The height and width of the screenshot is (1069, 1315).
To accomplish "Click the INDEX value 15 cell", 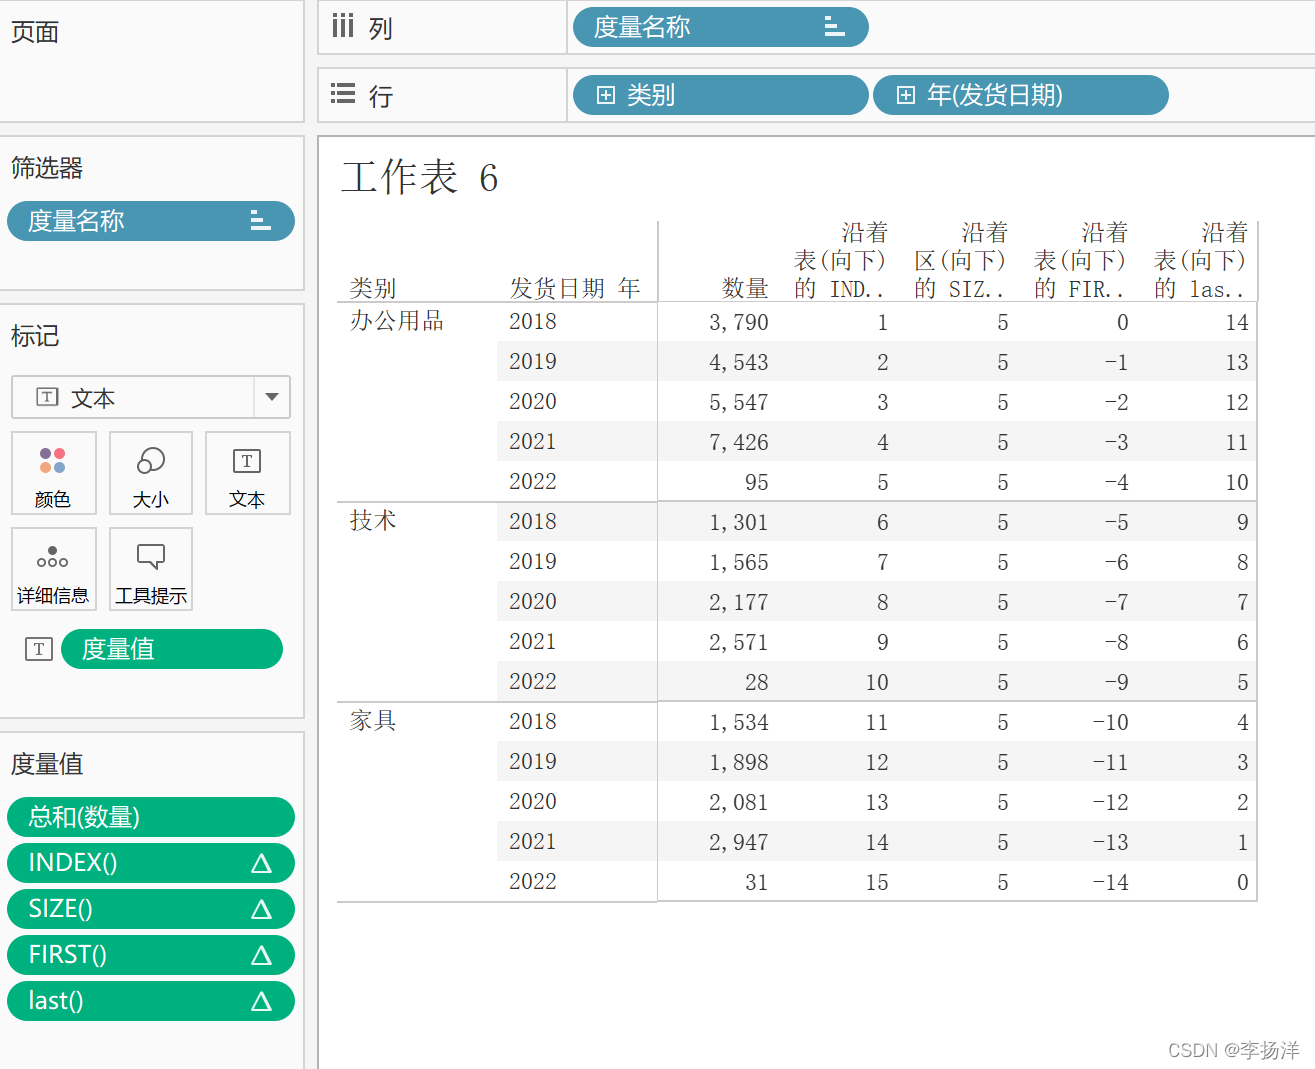I will (877, 882).
